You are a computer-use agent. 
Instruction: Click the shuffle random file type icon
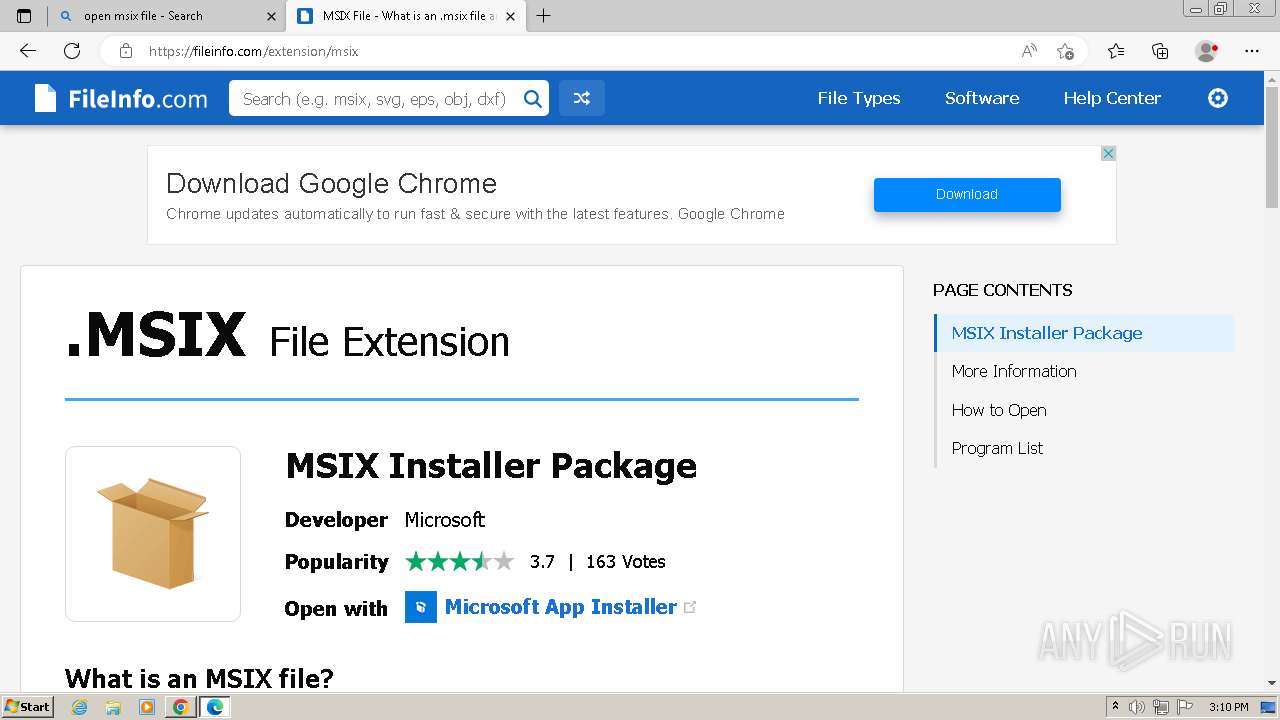pyautogui.click(x=581, y=98)
